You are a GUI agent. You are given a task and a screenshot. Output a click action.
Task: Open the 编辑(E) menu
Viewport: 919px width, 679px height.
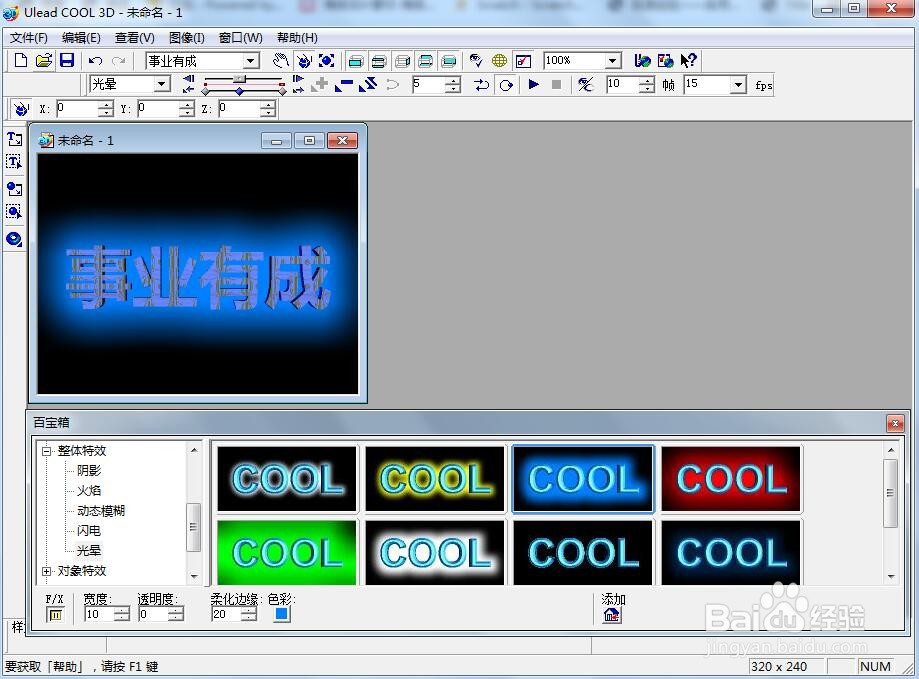[81, 37]
